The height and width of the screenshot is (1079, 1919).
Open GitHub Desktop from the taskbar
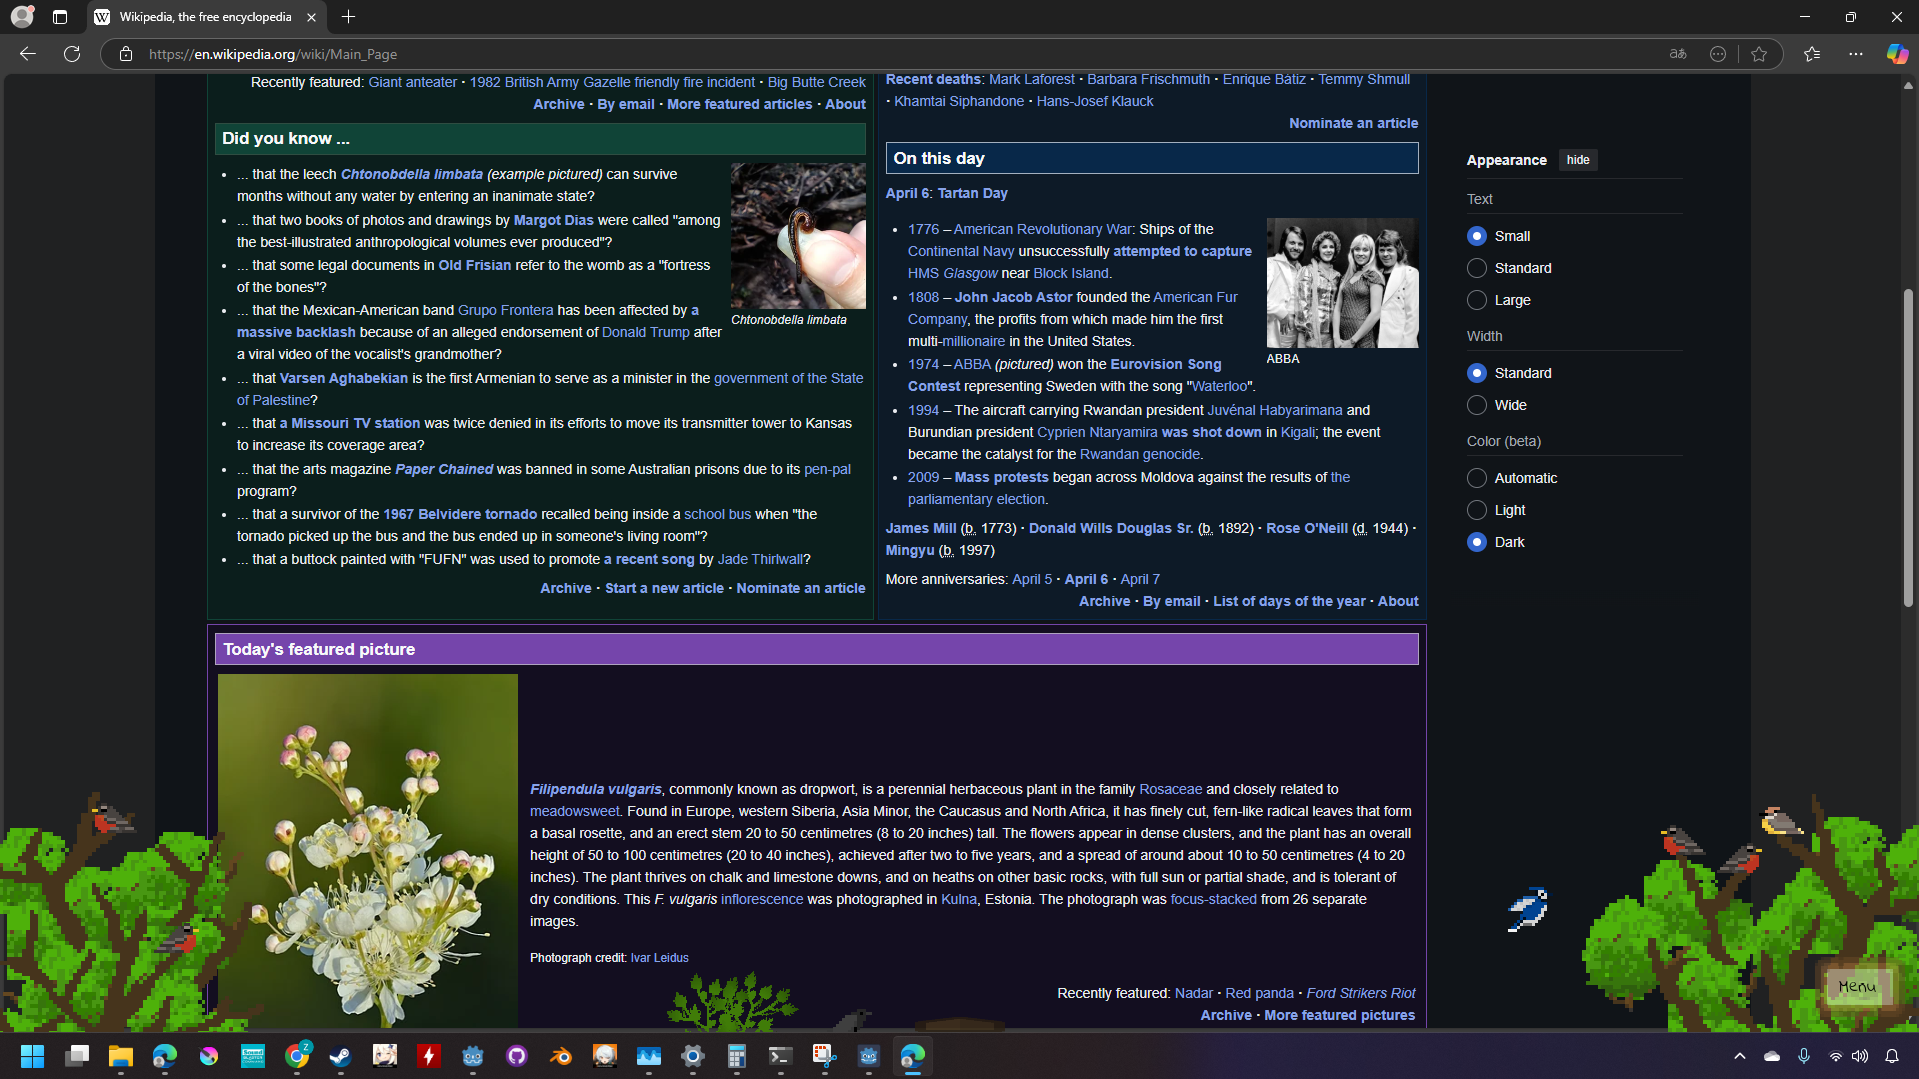(x=517, y=1056)
